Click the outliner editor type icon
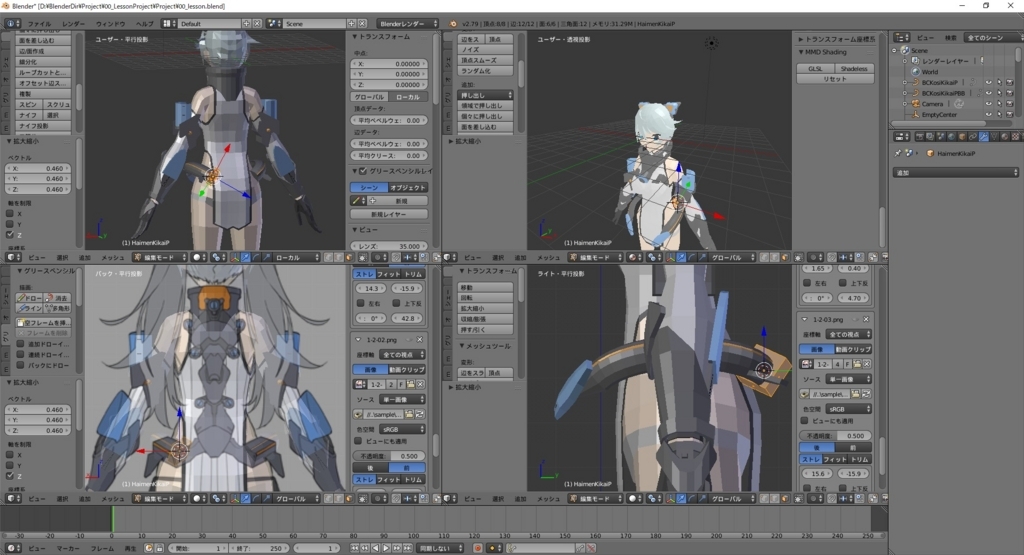This screenshot has width=1024, height=555. click(x=901, y=38)
